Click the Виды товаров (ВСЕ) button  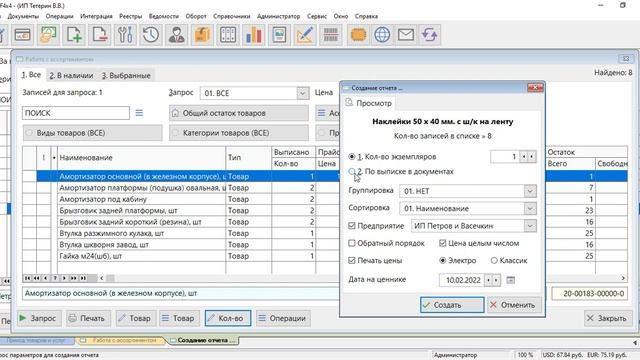point(92,133)
